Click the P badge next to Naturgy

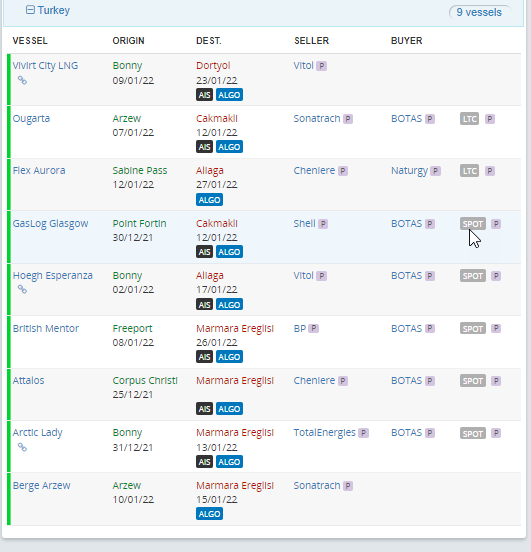(436, 171)
